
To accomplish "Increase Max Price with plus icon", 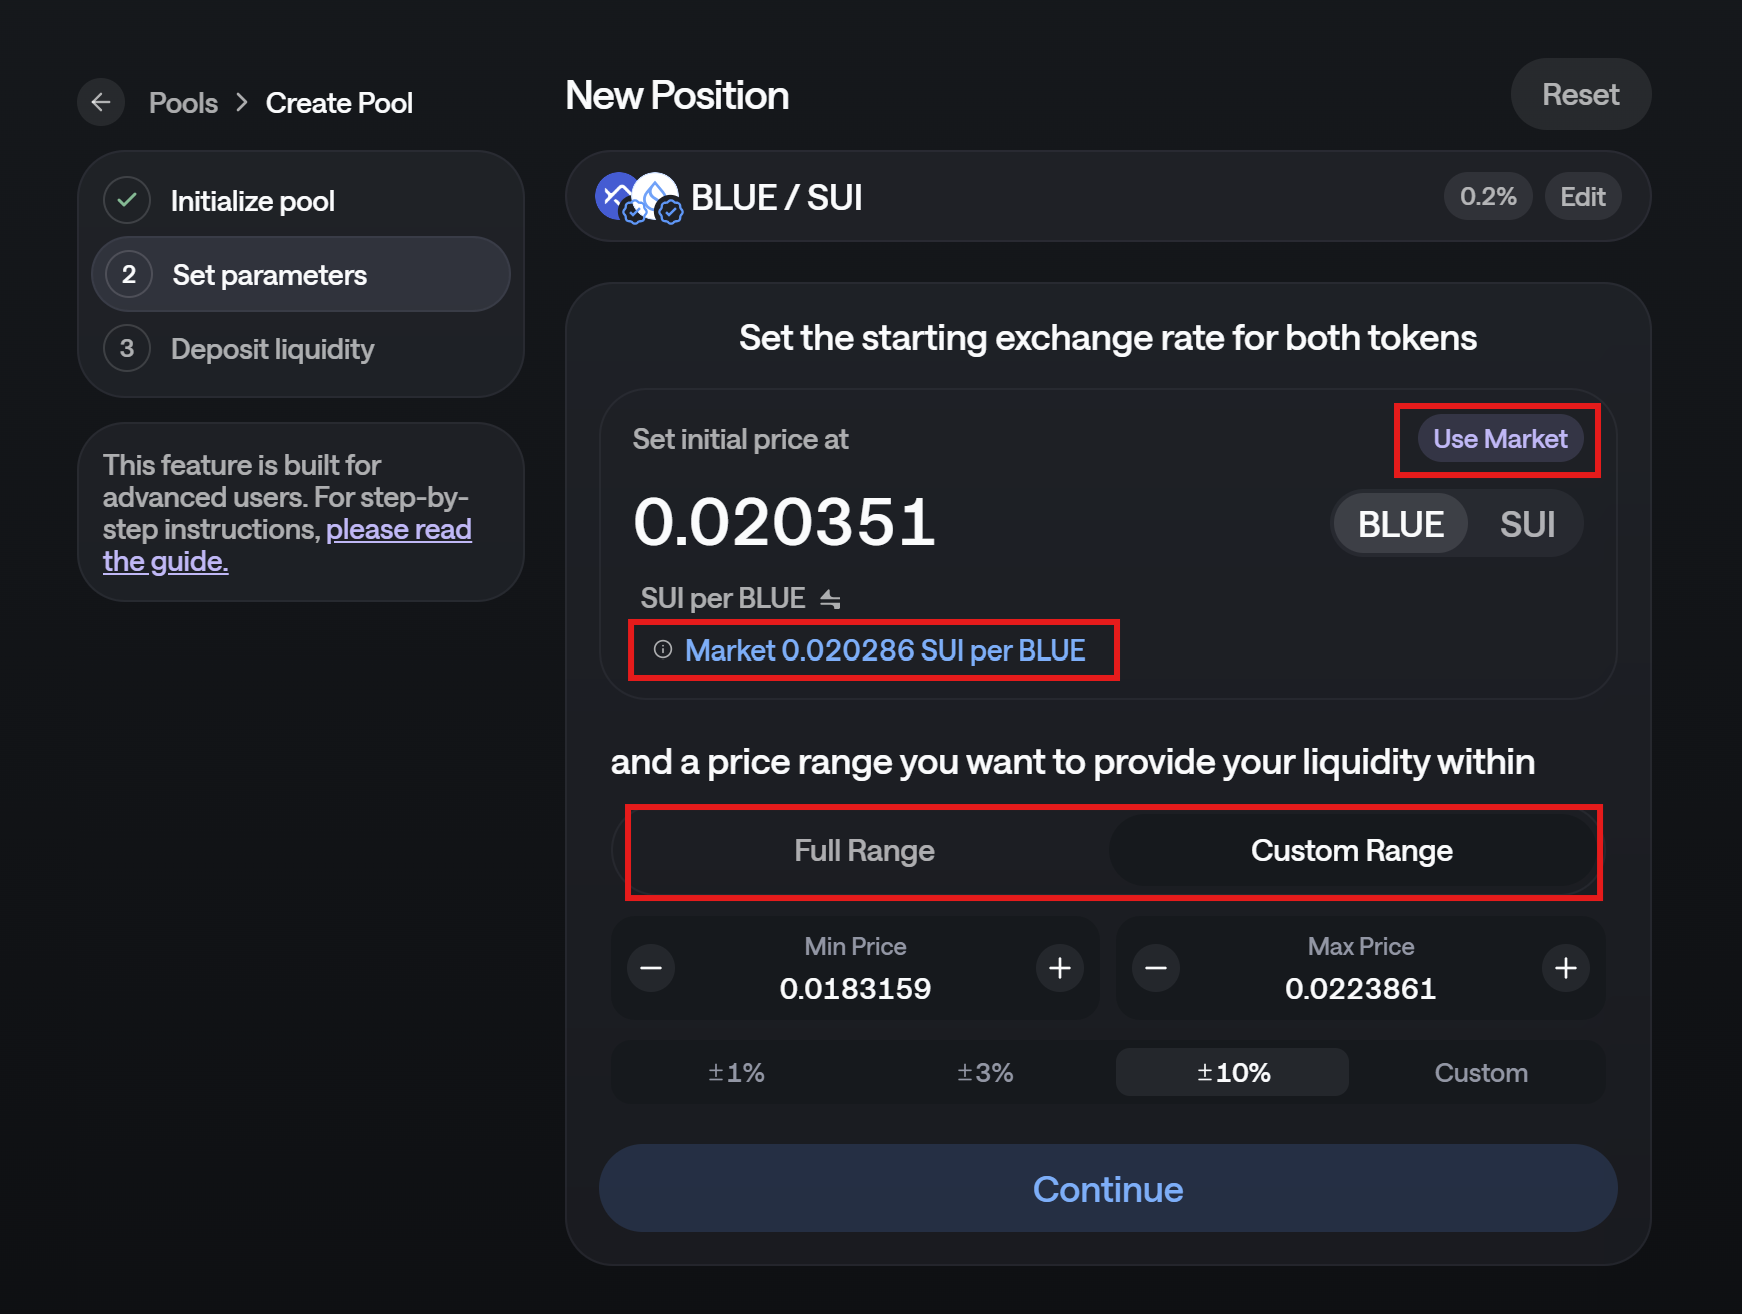I will click(x=1566, y=968).
